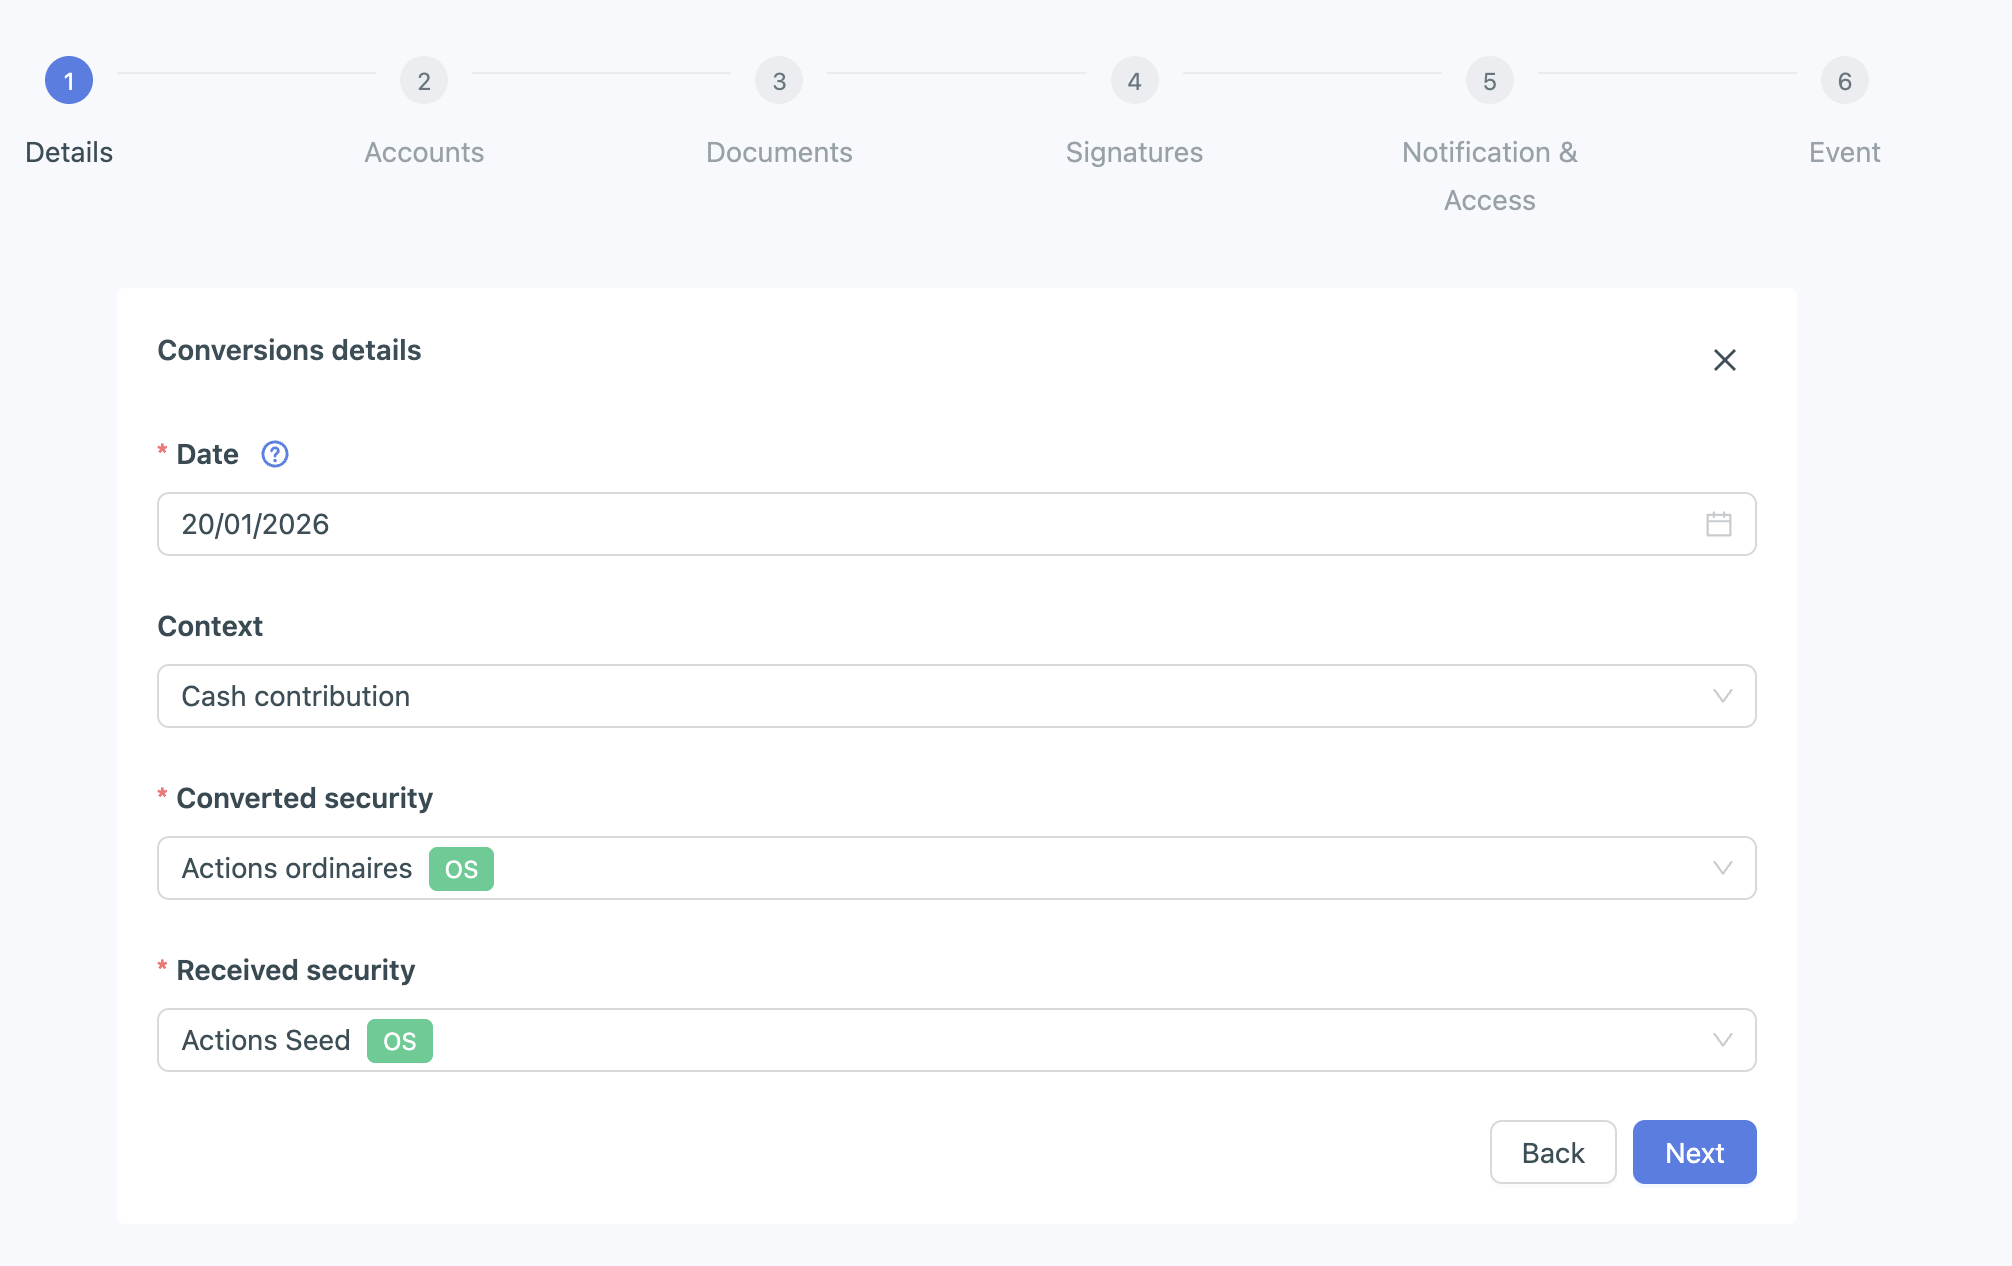
Task: Click step 5 circle icon
Action: click(1489, 81)
